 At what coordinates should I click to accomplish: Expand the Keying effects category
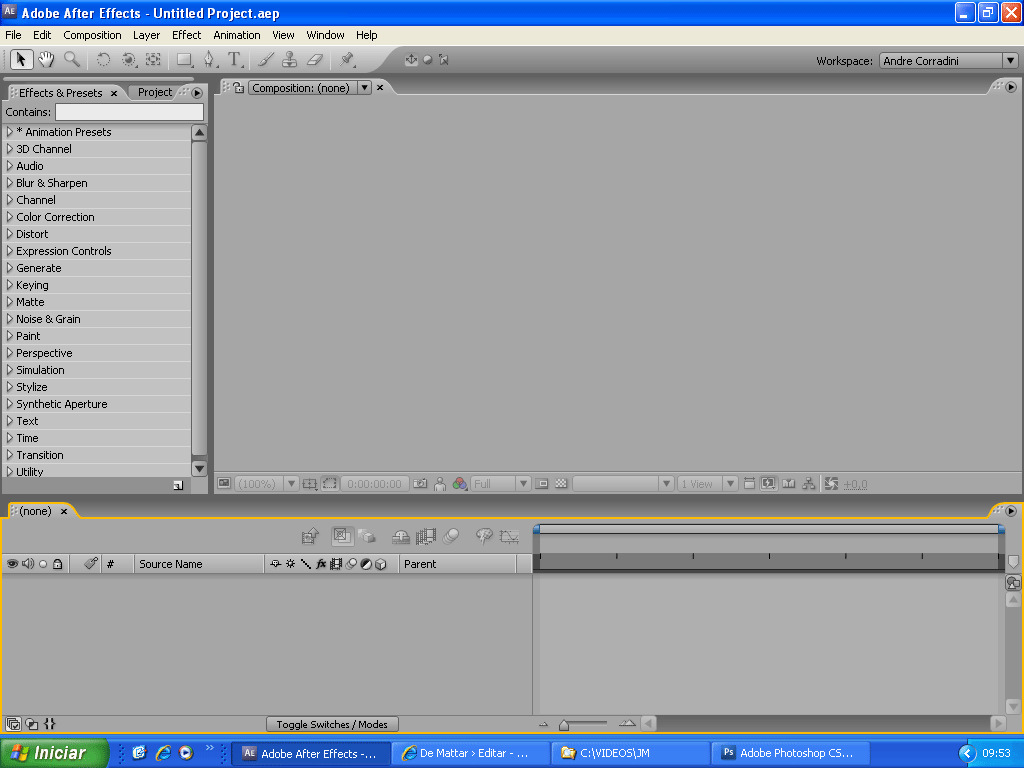pyautogui.click(x=10, y=285)
